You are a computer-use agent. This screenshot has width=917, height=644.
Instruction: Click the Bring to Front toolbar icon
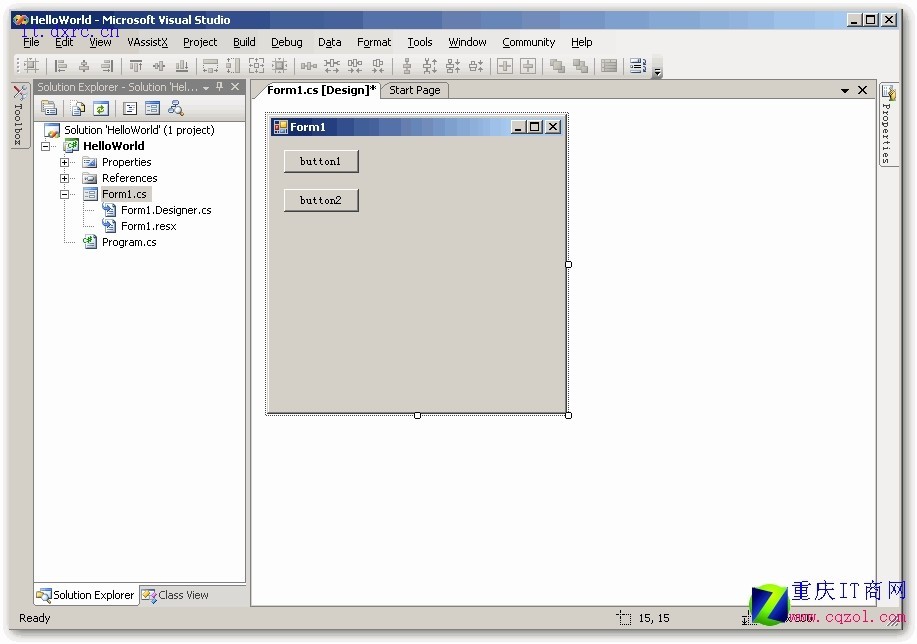click(x=557, y=66)
